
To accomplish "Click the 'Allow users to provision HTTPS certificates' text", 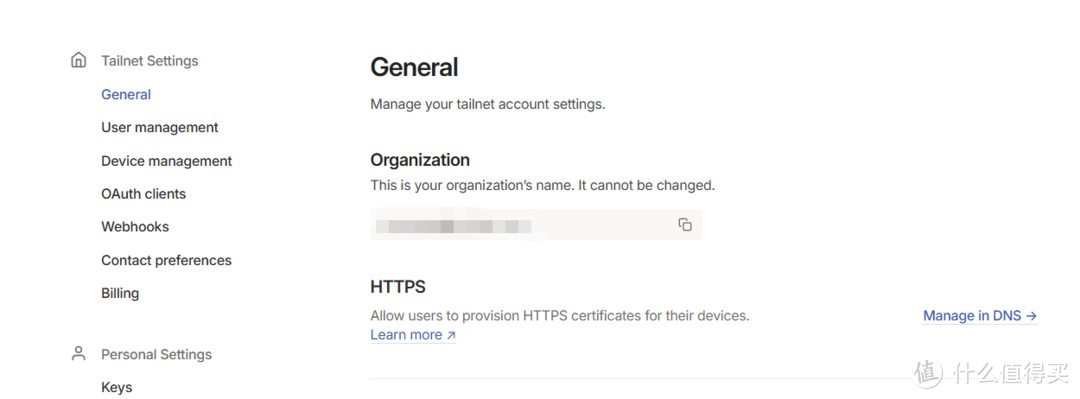I will pyautogui.click(x=559, y=316).
